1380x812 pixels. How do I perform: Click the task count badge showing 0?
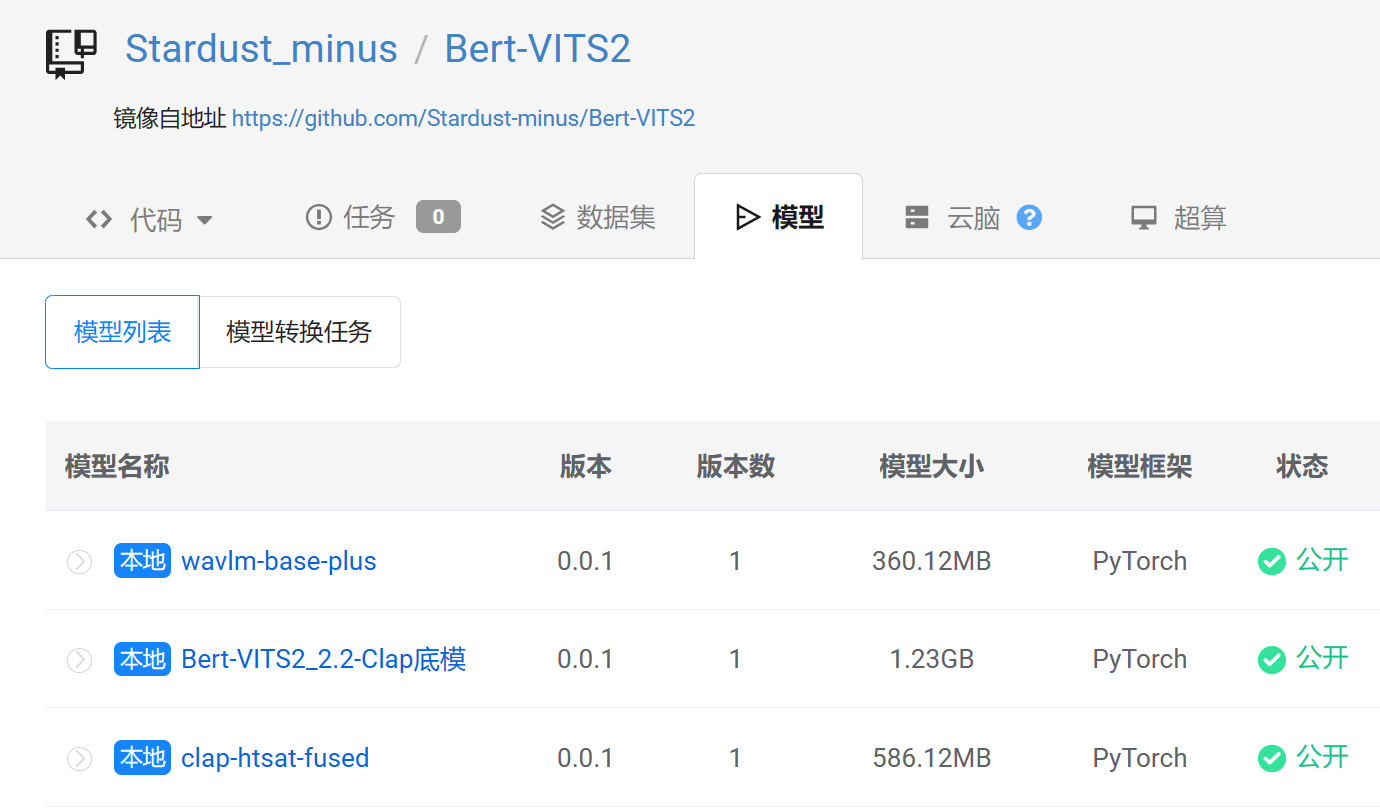coord(438,217)
